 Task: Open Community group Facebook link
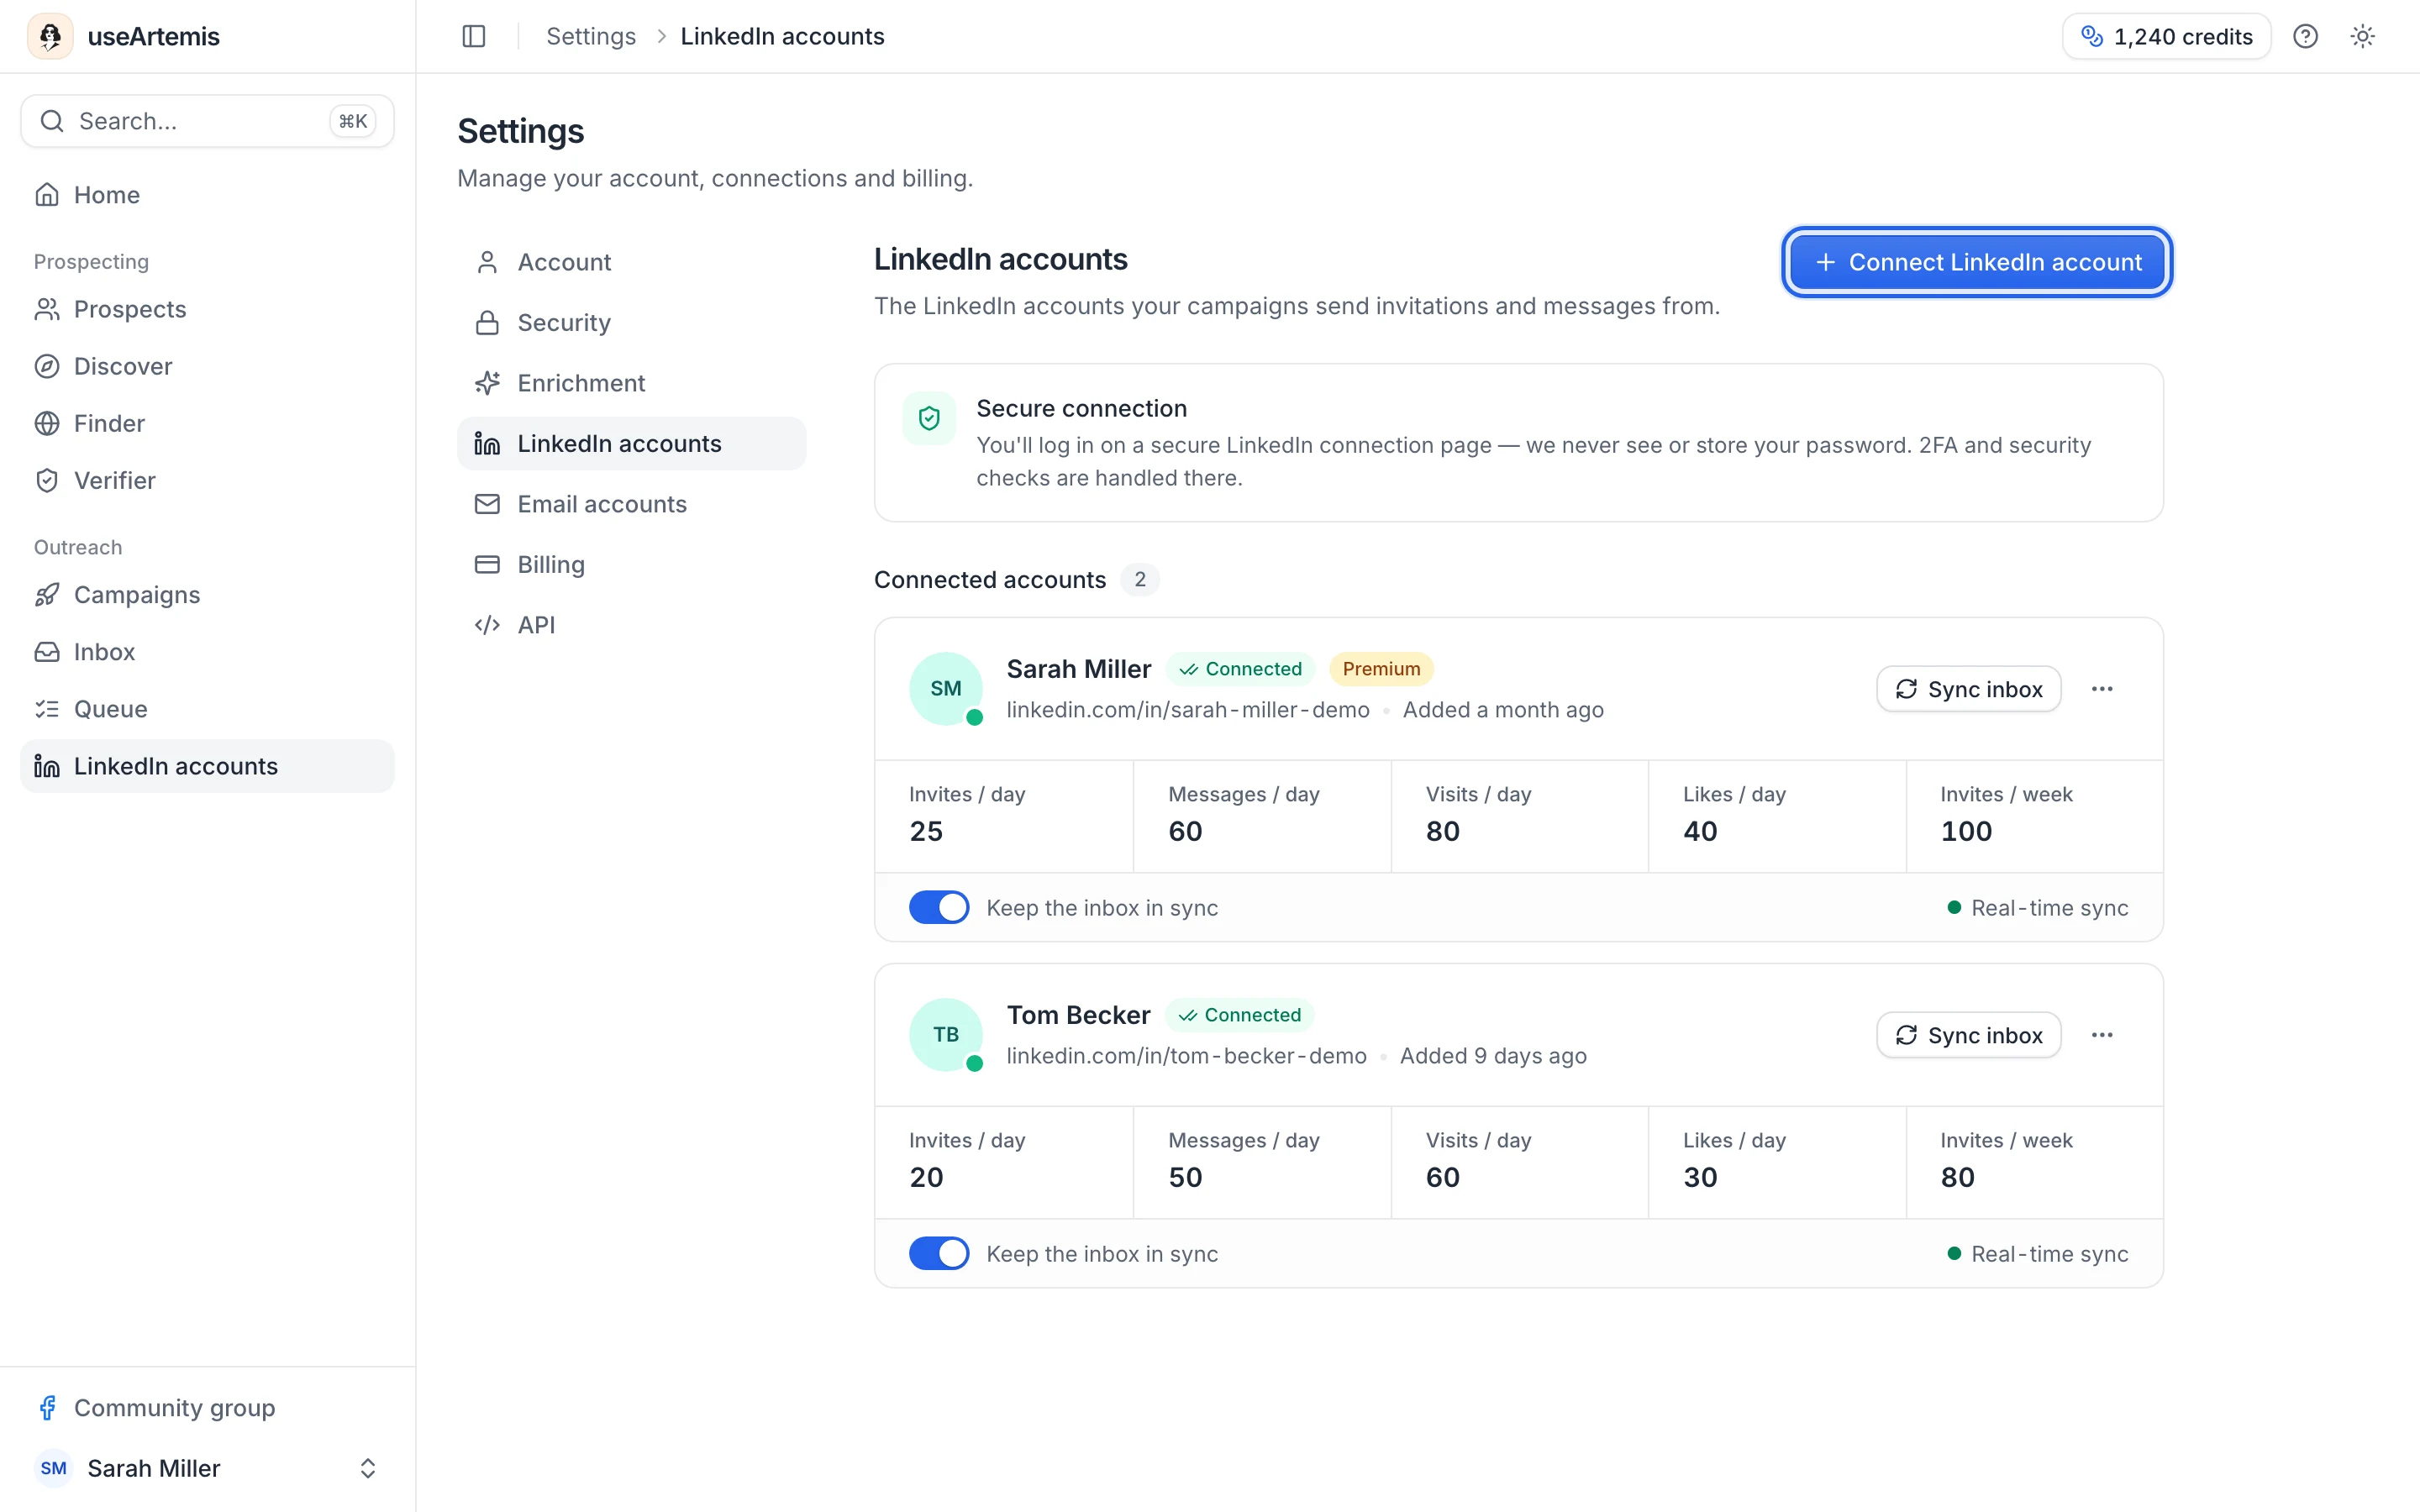(207, 1408)
